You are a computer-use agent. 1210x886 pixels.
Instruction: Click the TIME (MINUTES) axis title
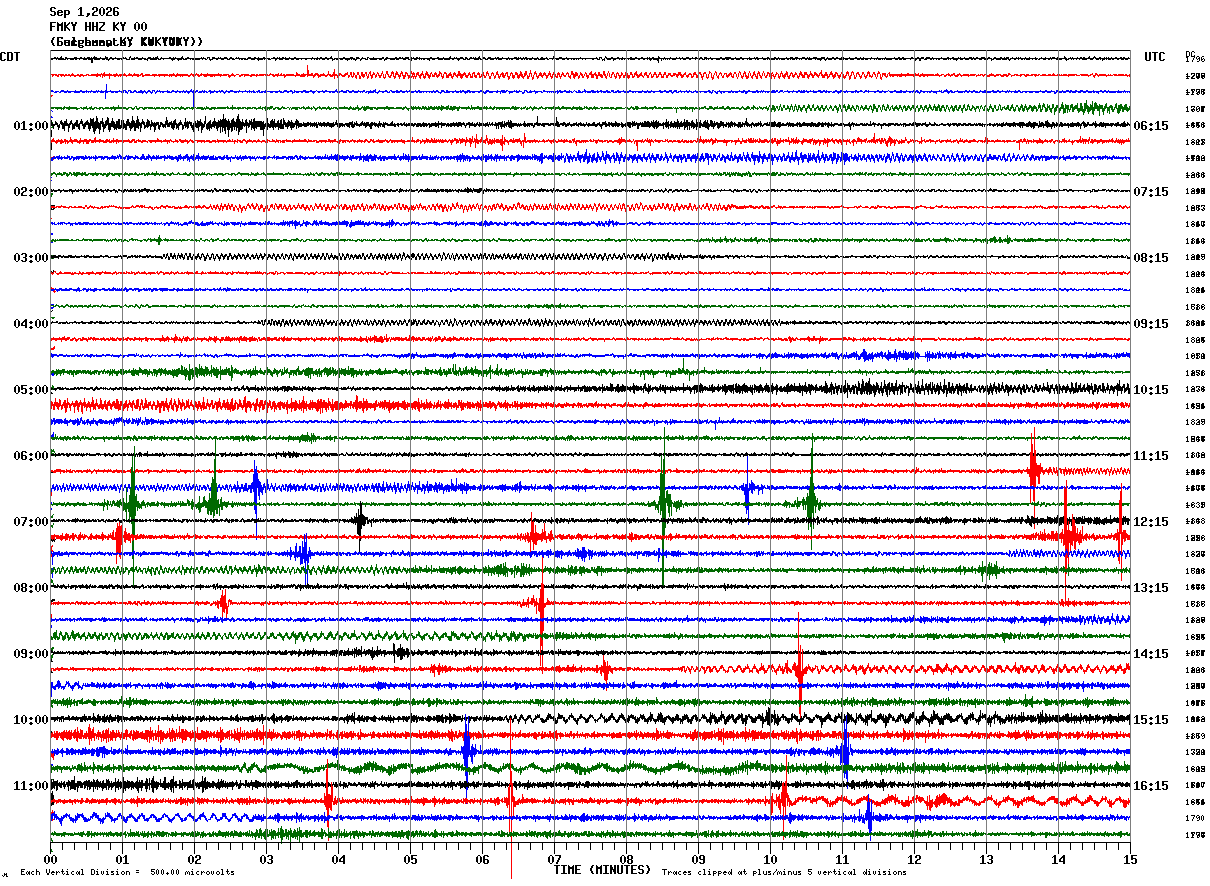click(602, 870)
